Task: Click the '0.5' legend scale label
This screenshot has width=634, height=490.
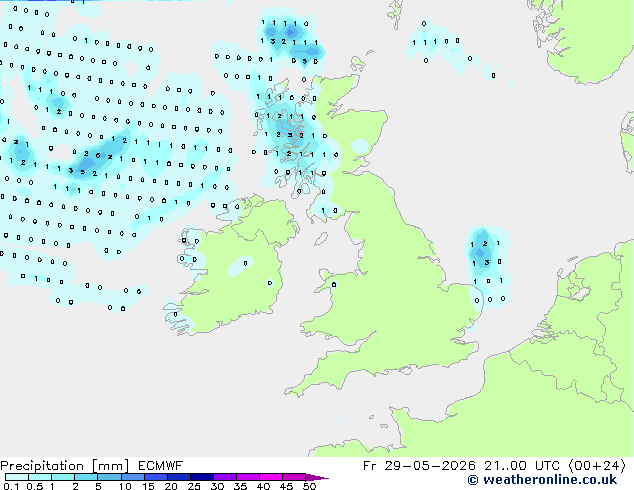Action: pos(35,486)
